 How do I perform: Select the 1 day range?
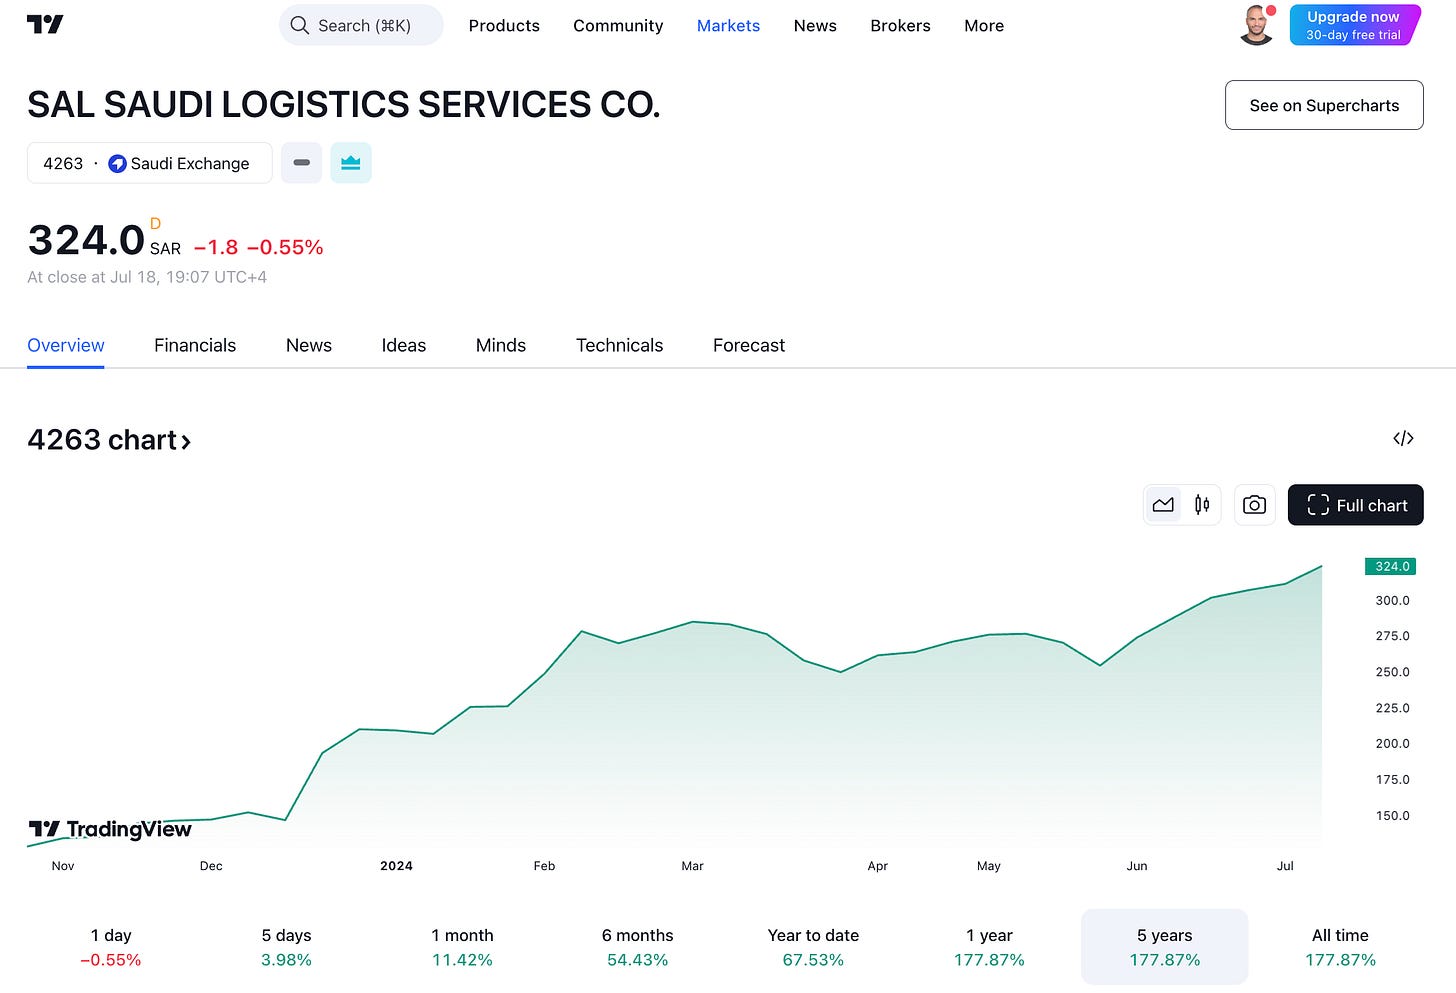[x=111, y=947]
